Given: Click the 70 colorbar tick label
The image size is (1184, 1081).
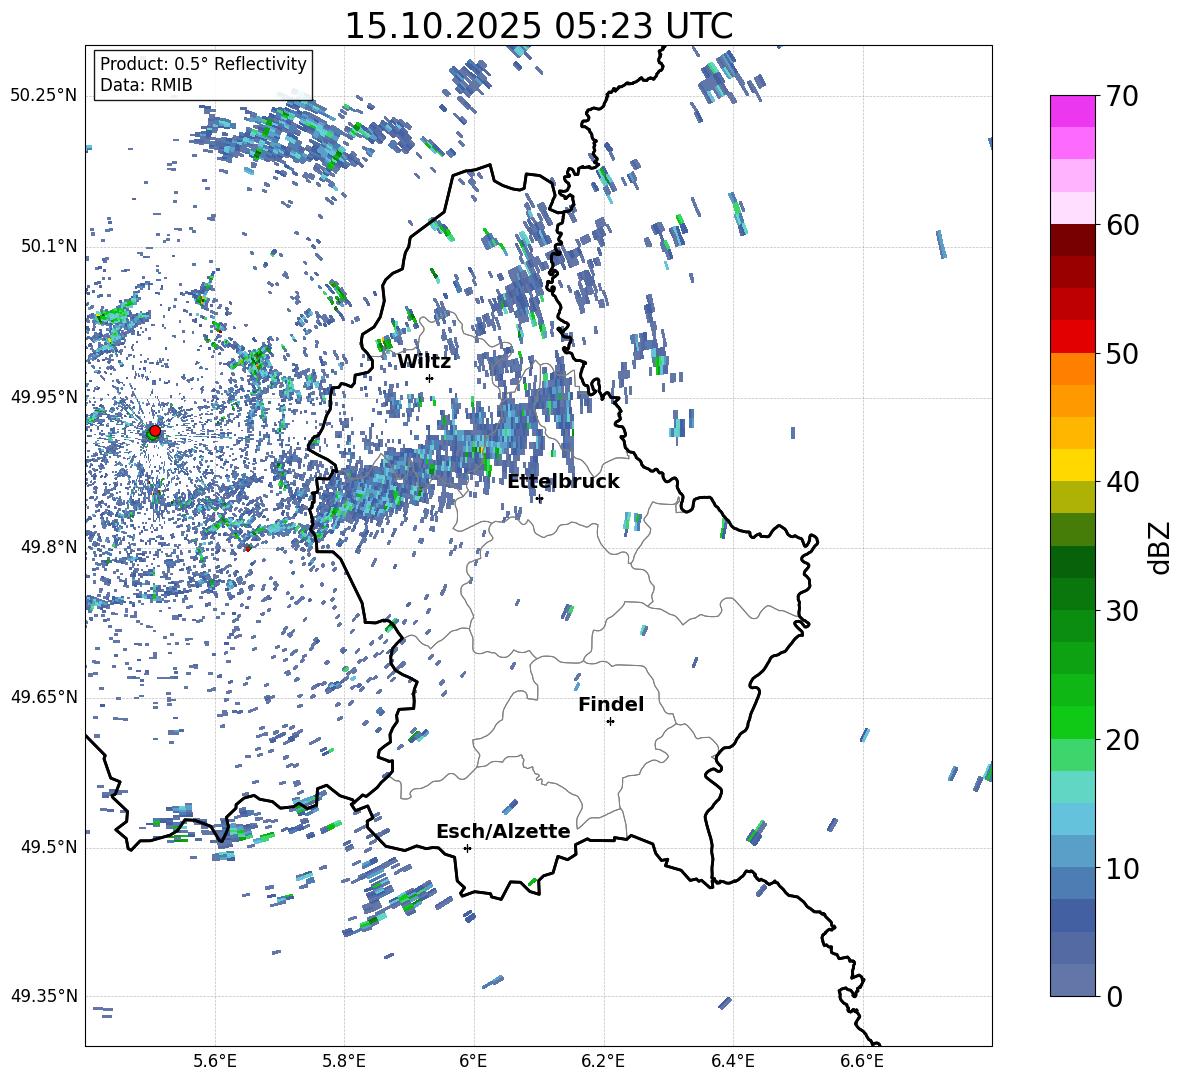Looking at the screenshot, I should pos(1122,97).
